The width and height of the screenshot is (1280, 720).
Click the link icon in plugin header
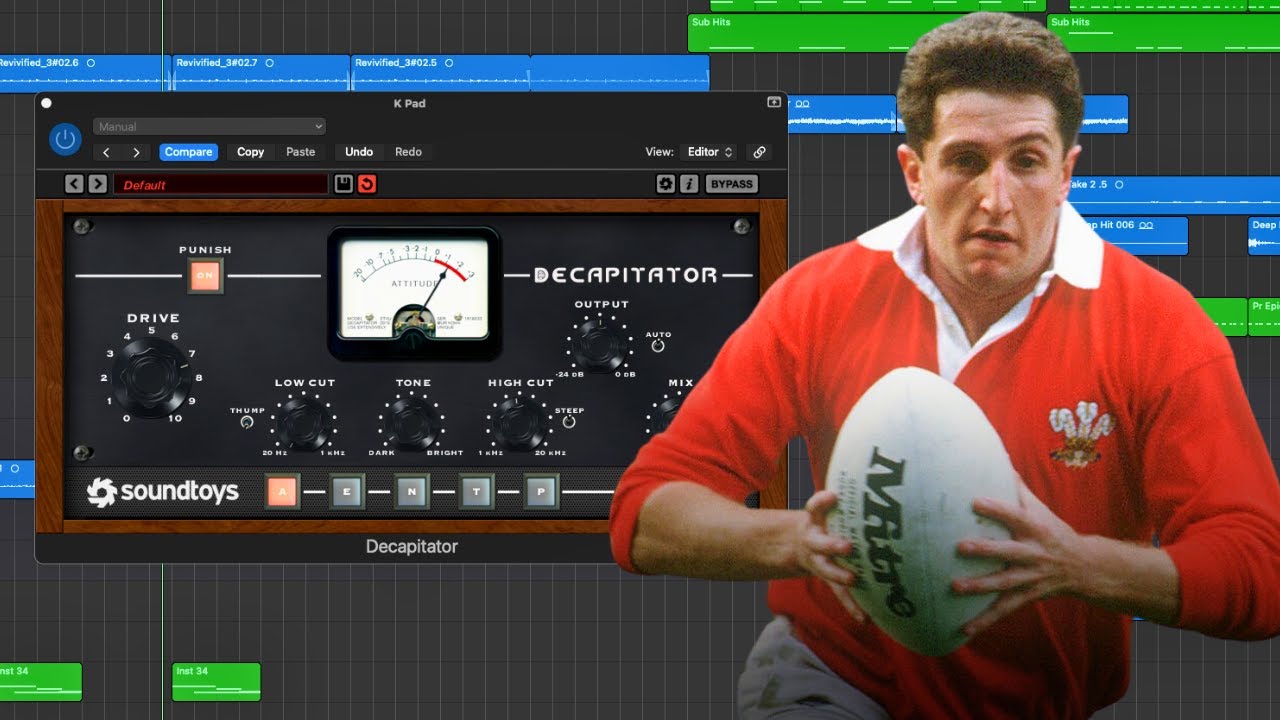(759, 152)
